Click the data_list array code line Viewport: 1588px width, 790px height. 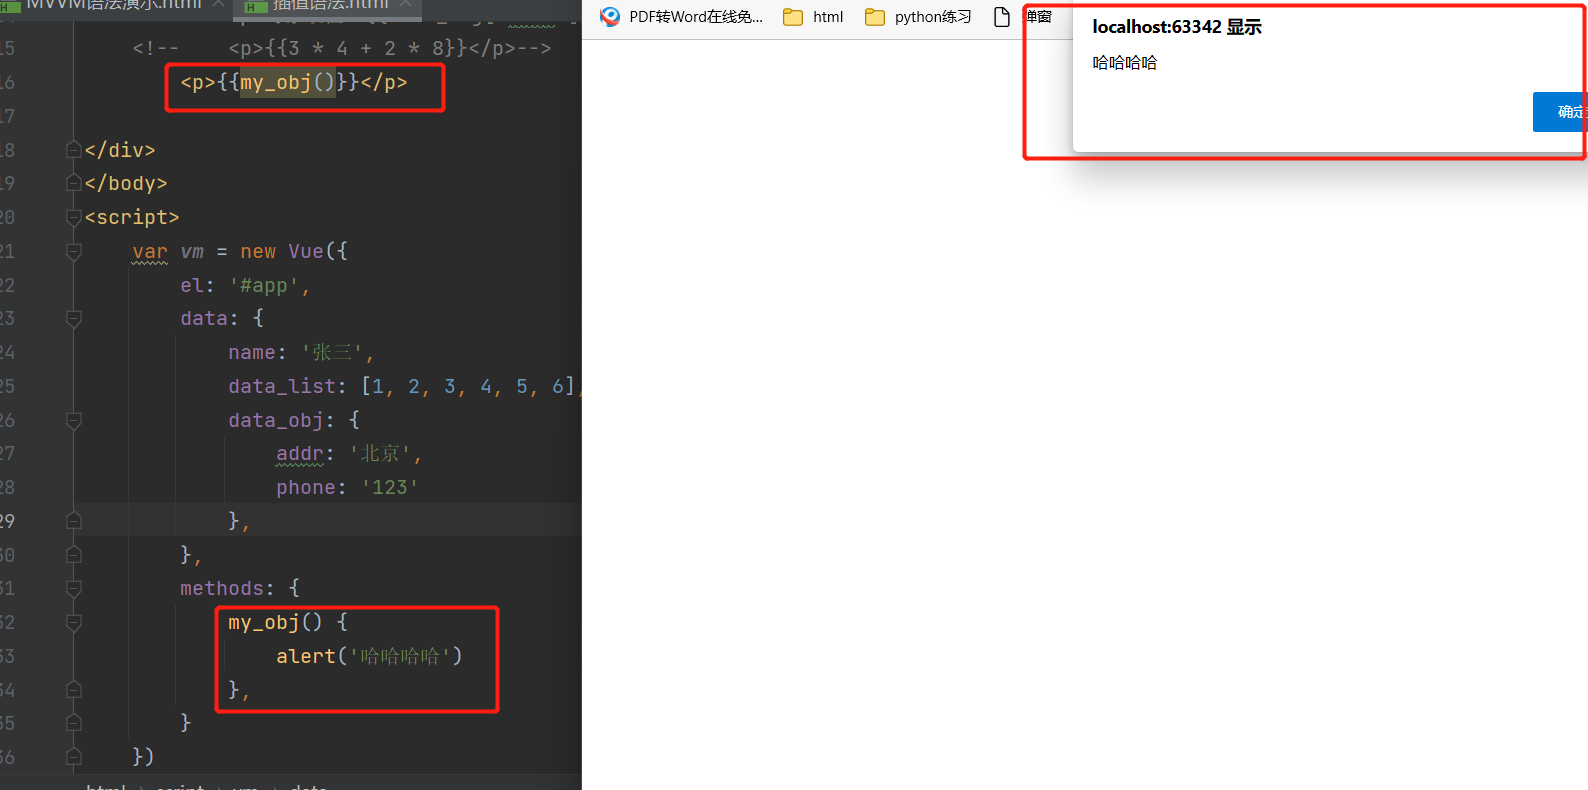tap(404, 386)
